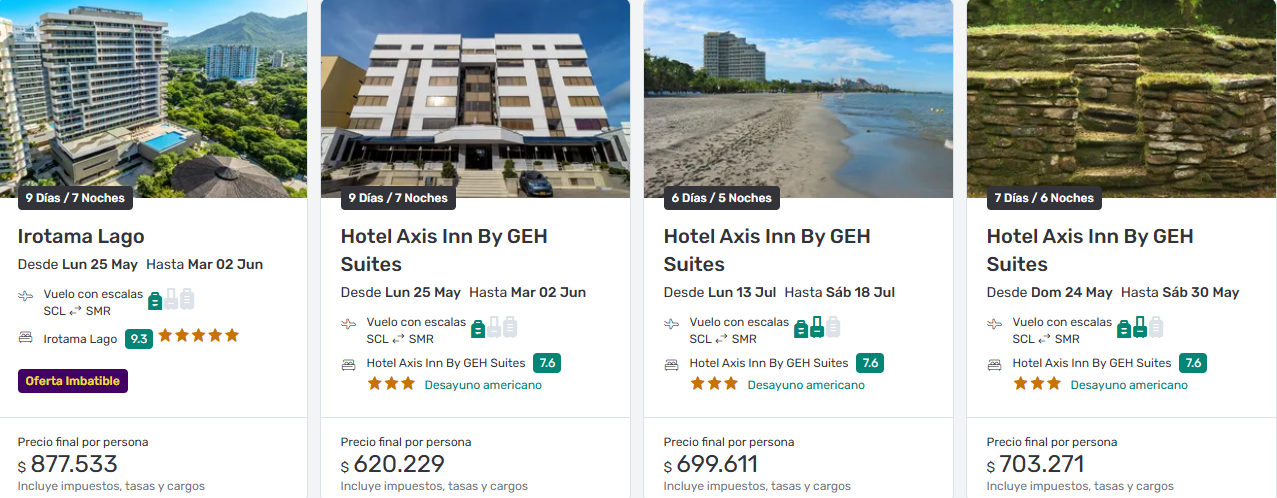Open the Irotama Lago package title
This screenshot has width=1277, height=498.
click(x=81, y=237)
